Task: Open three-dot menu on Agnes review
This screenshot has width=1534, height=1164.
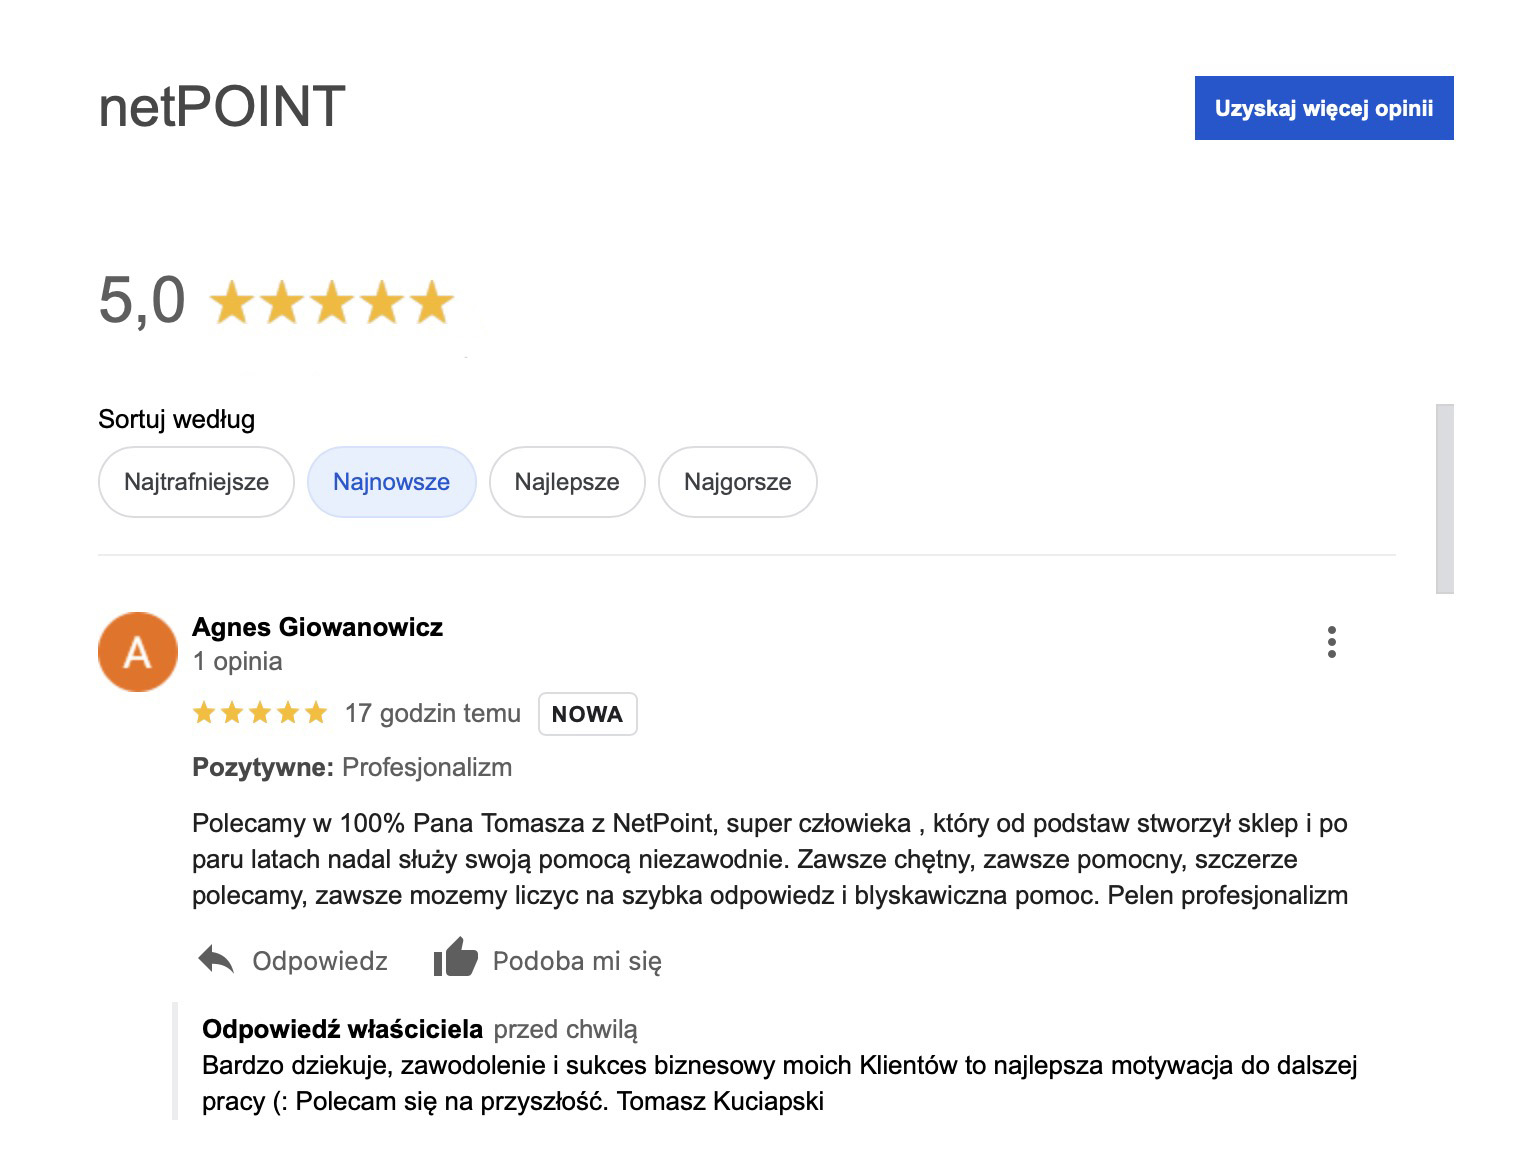Action: point(1332,642)
